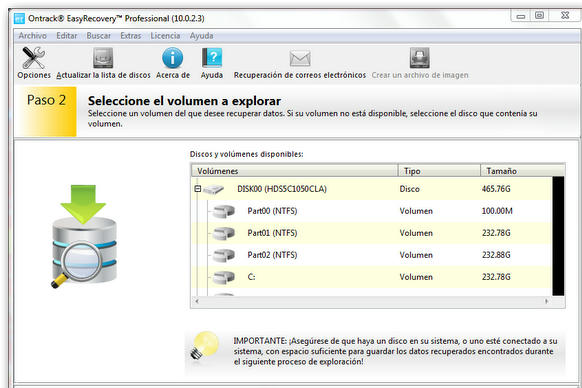Screen dimensions: 582x388
Task: Open the Acerca de info icon
Action: (x=173, y=58)
